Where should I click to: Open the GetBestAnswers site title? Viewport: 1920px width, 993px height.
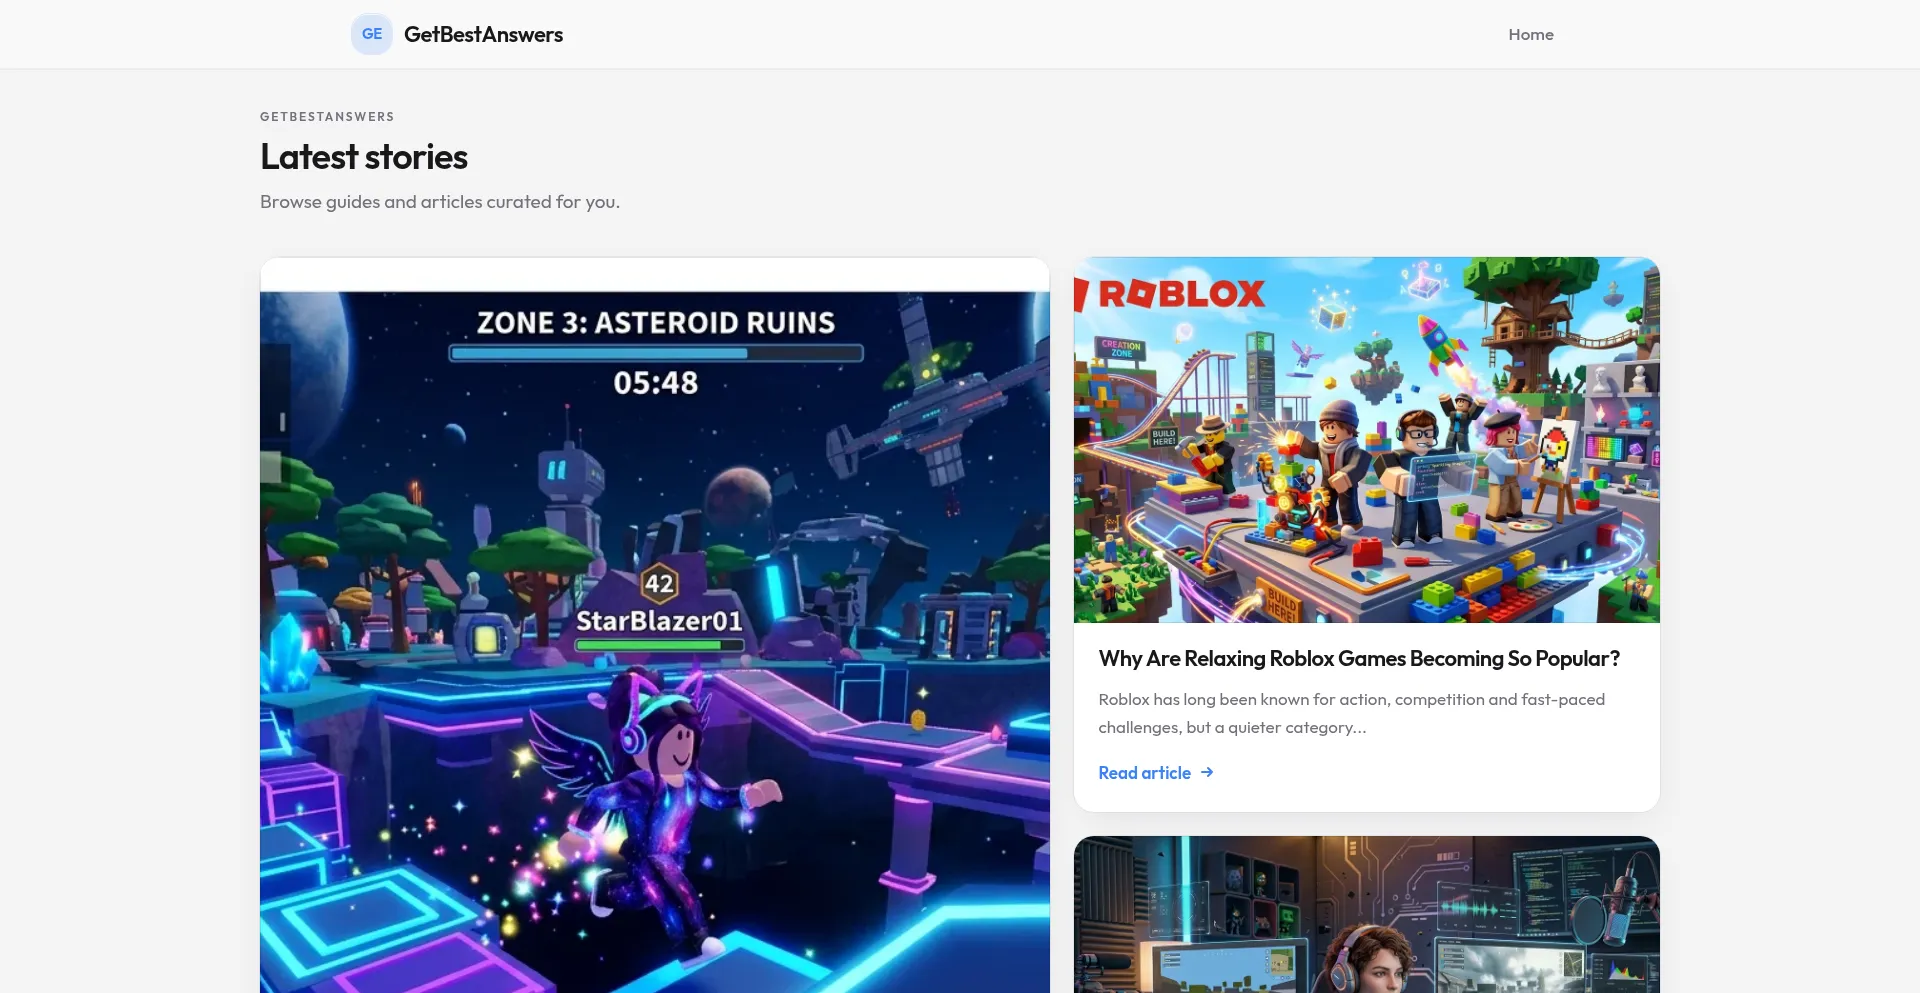pyautogui.click(x=483, y=34)
